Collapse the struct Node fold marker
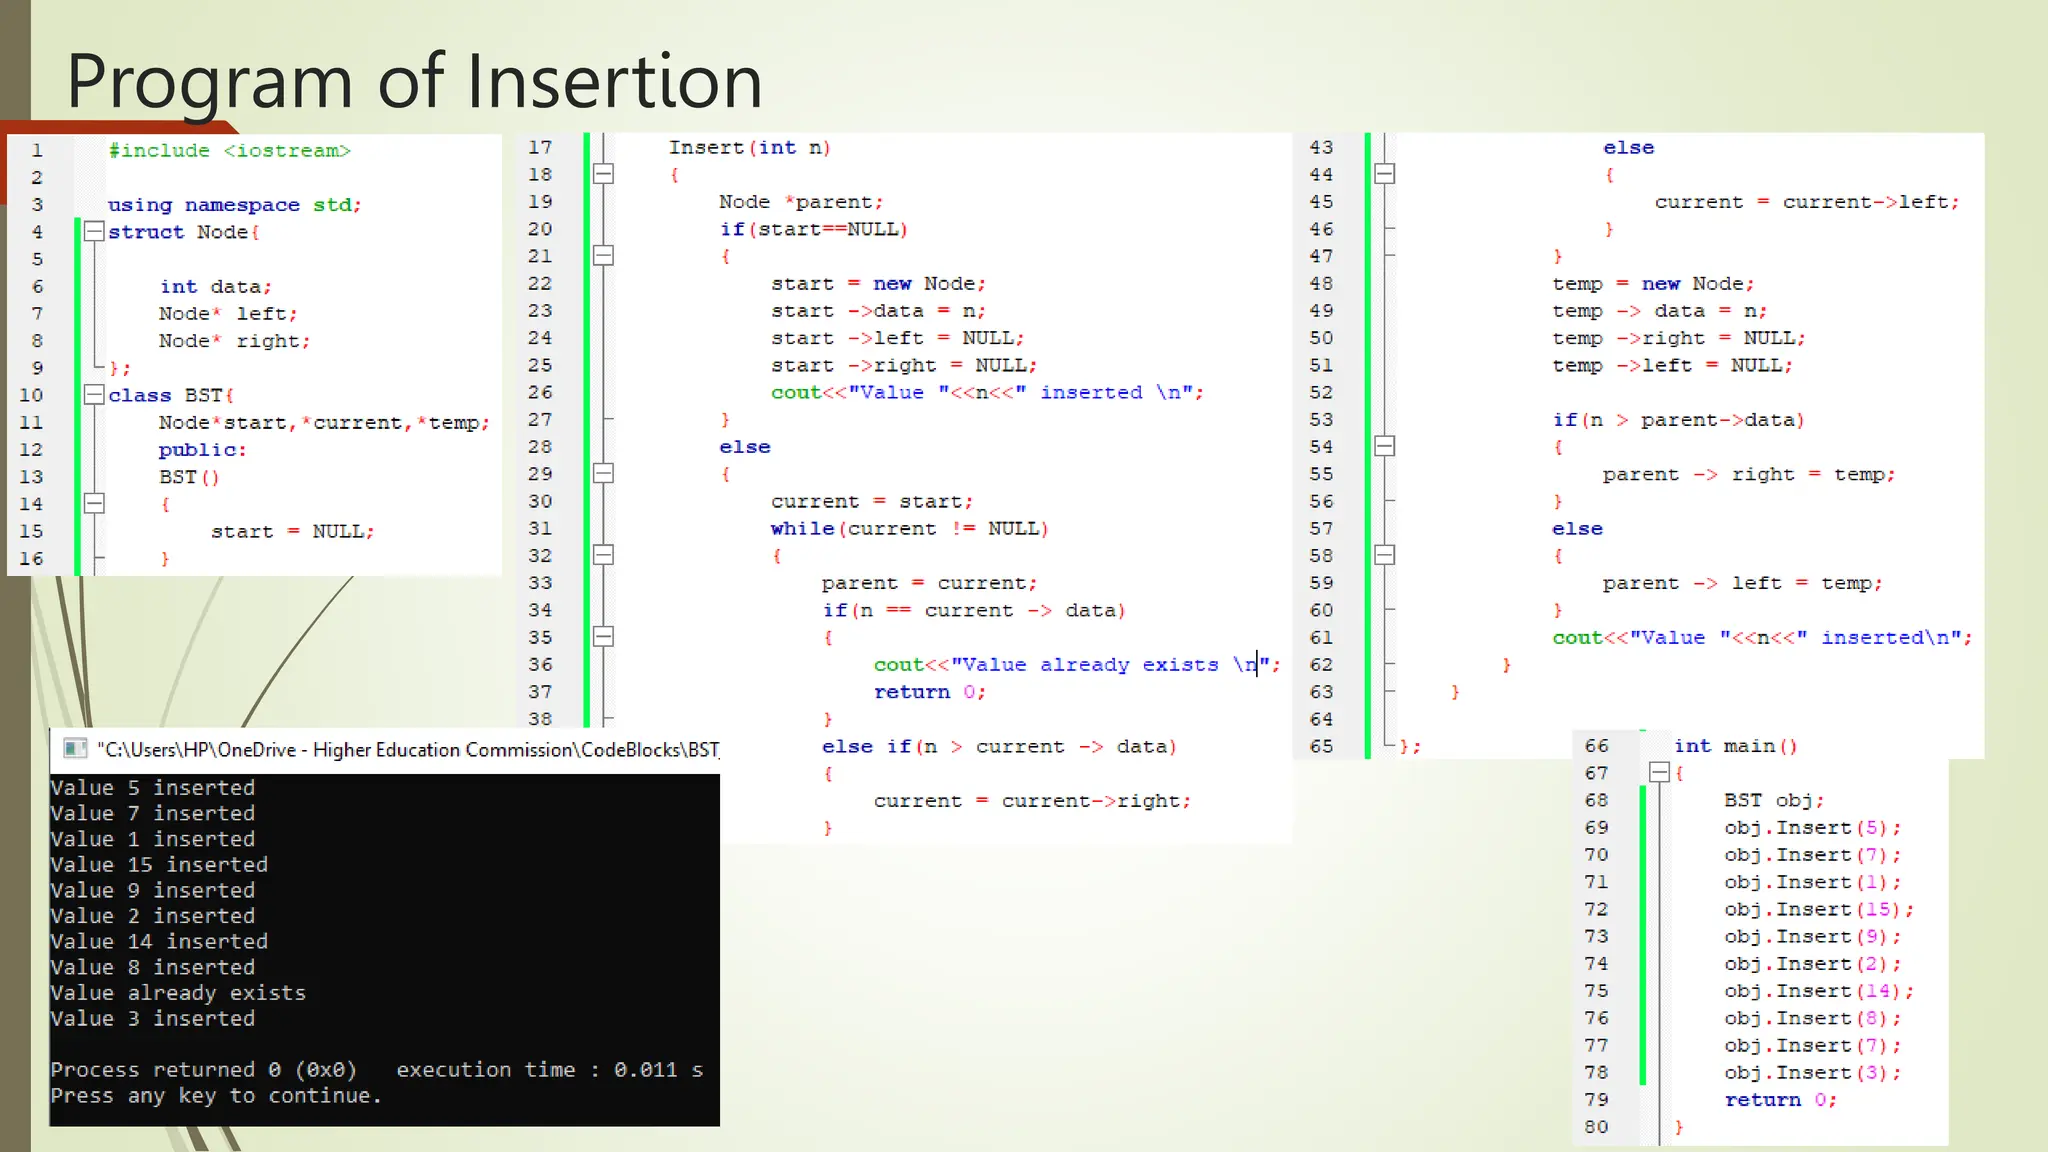Viewport: 2048px width, 1152px height. point(94,232)
